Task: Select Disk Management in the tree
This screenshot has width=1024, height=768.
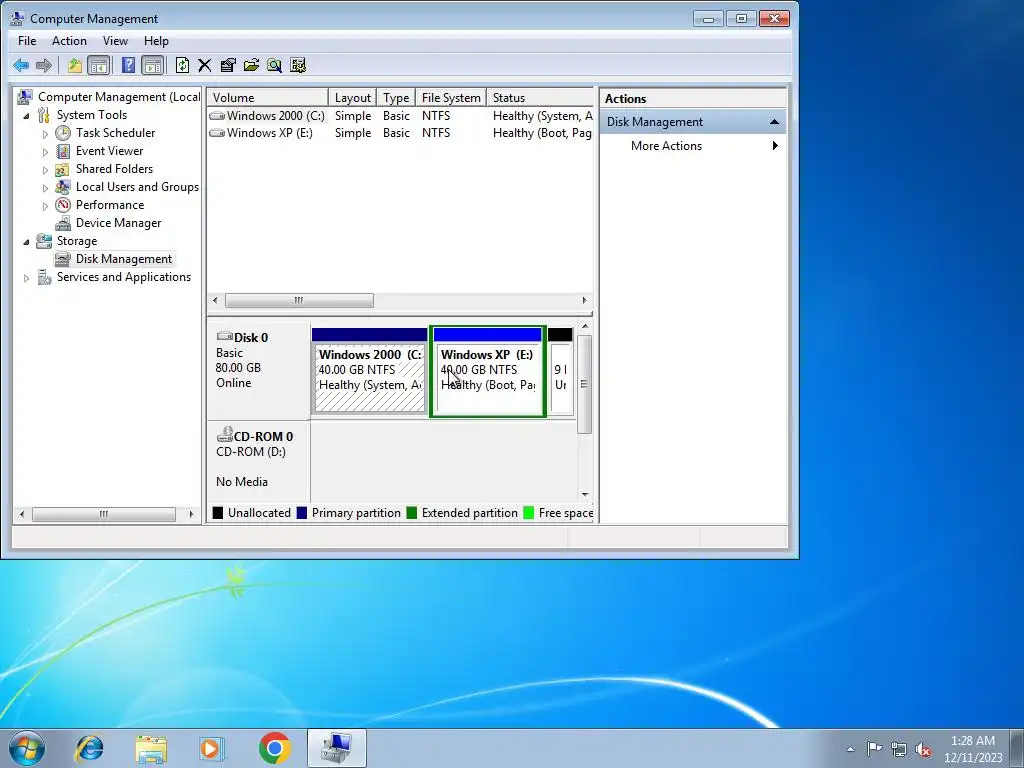Action: coord(123,259)
